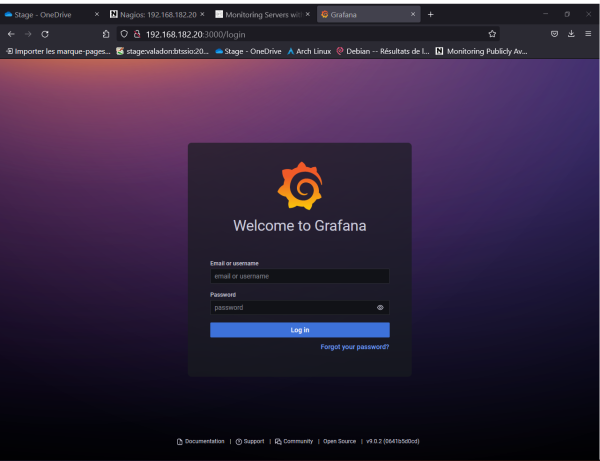Open the shield tracking protection icon
600x461 pixels.
point(124,34)
